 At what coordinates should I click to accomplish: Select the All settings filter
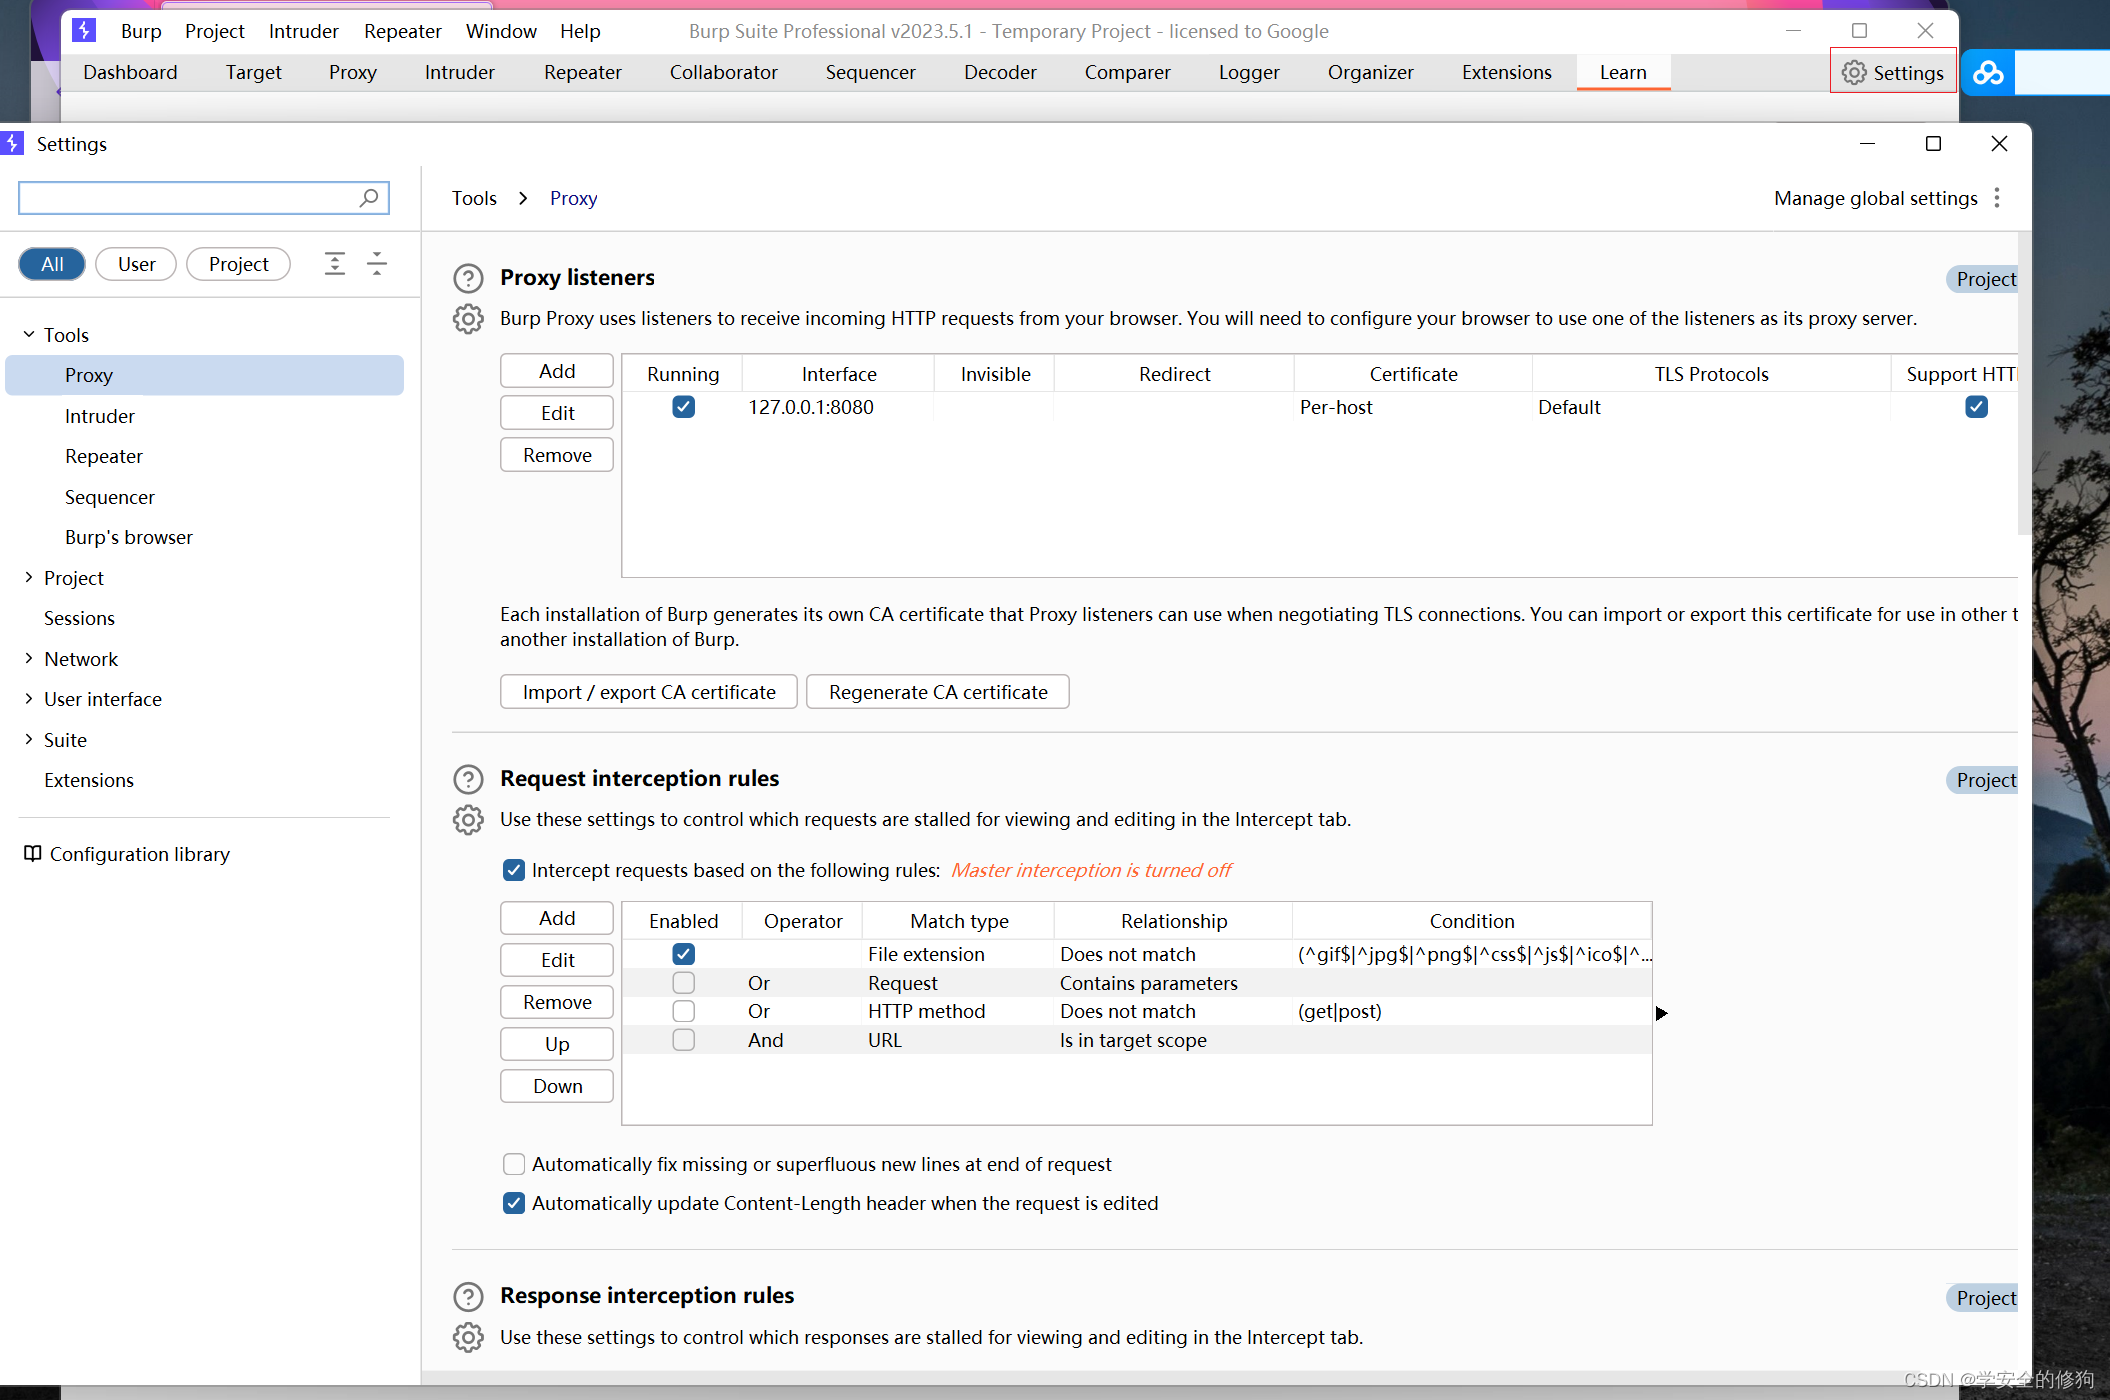(52, 264)
